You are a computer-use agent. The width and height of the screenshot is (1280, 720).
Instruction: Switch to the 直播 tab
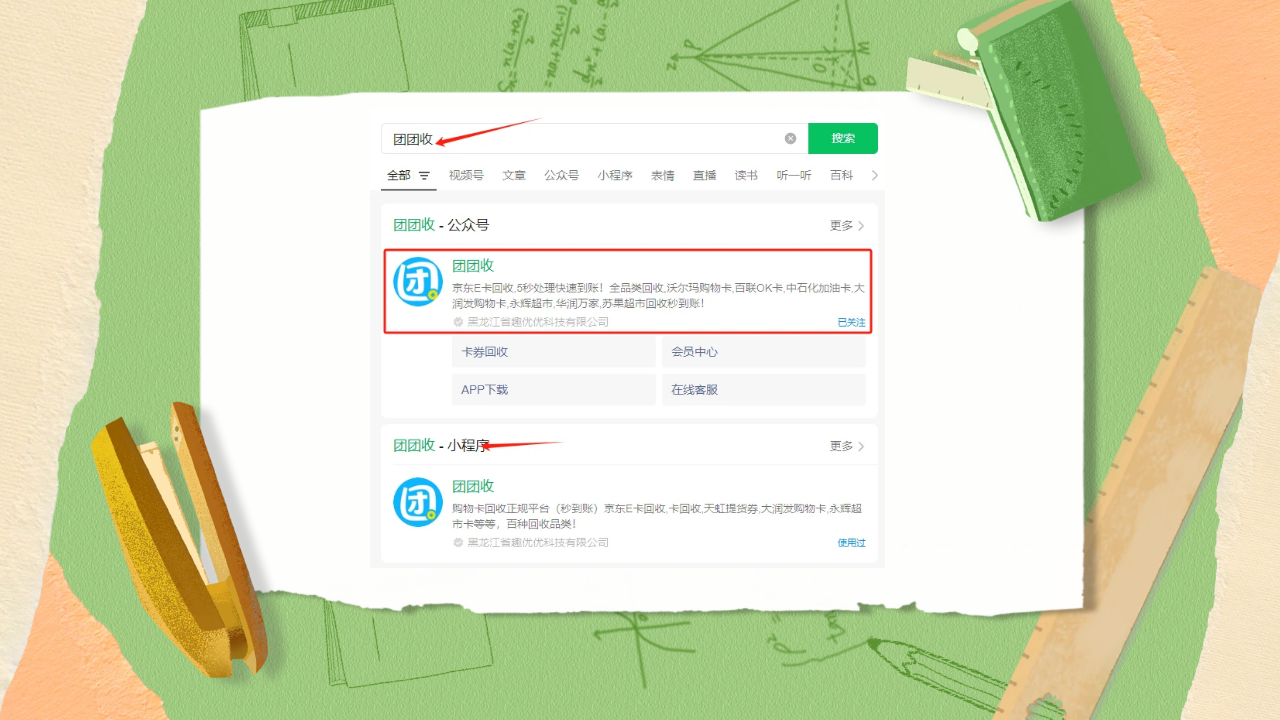click(705, 175)
